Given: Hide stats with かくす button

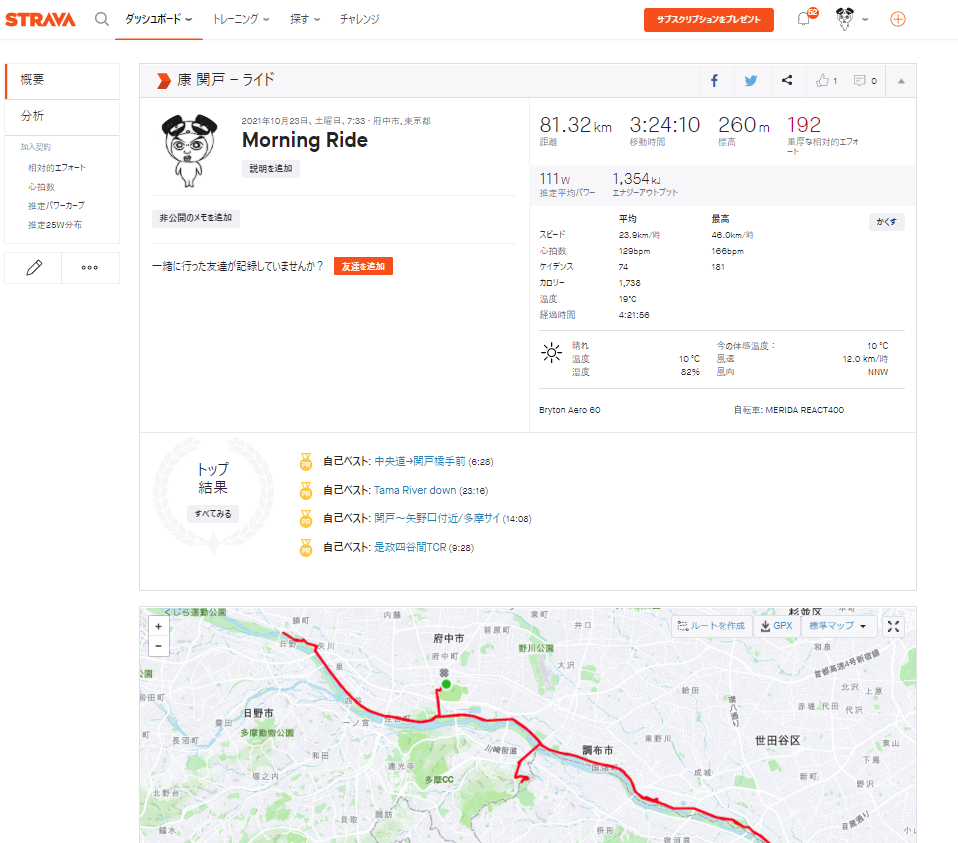Looking at the screenshot, I should pyautogui.click(x=886, y=222).
